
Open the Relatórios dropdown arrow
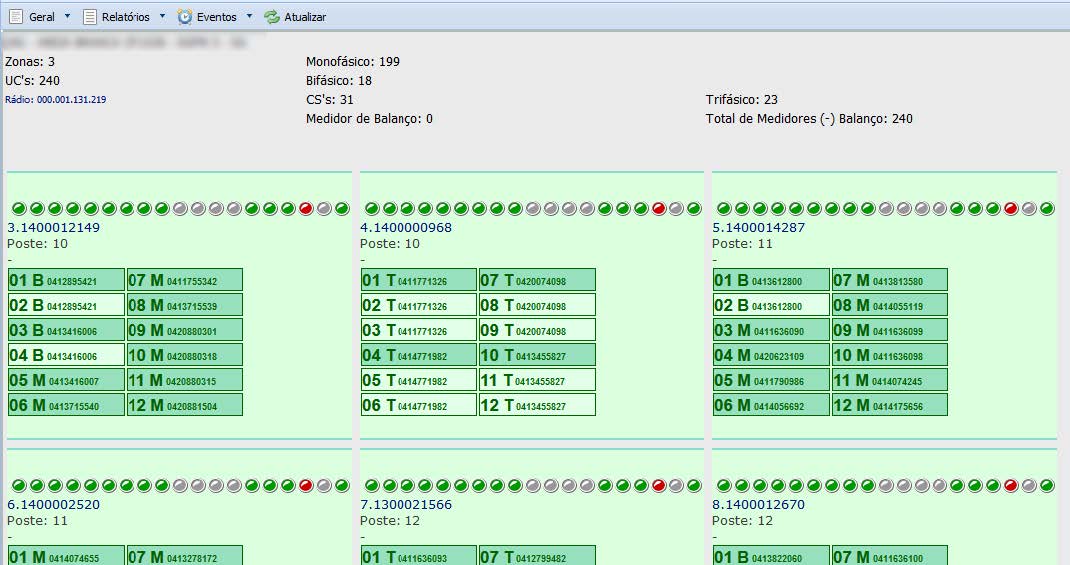pyautogui.click(x=162, y=17)
